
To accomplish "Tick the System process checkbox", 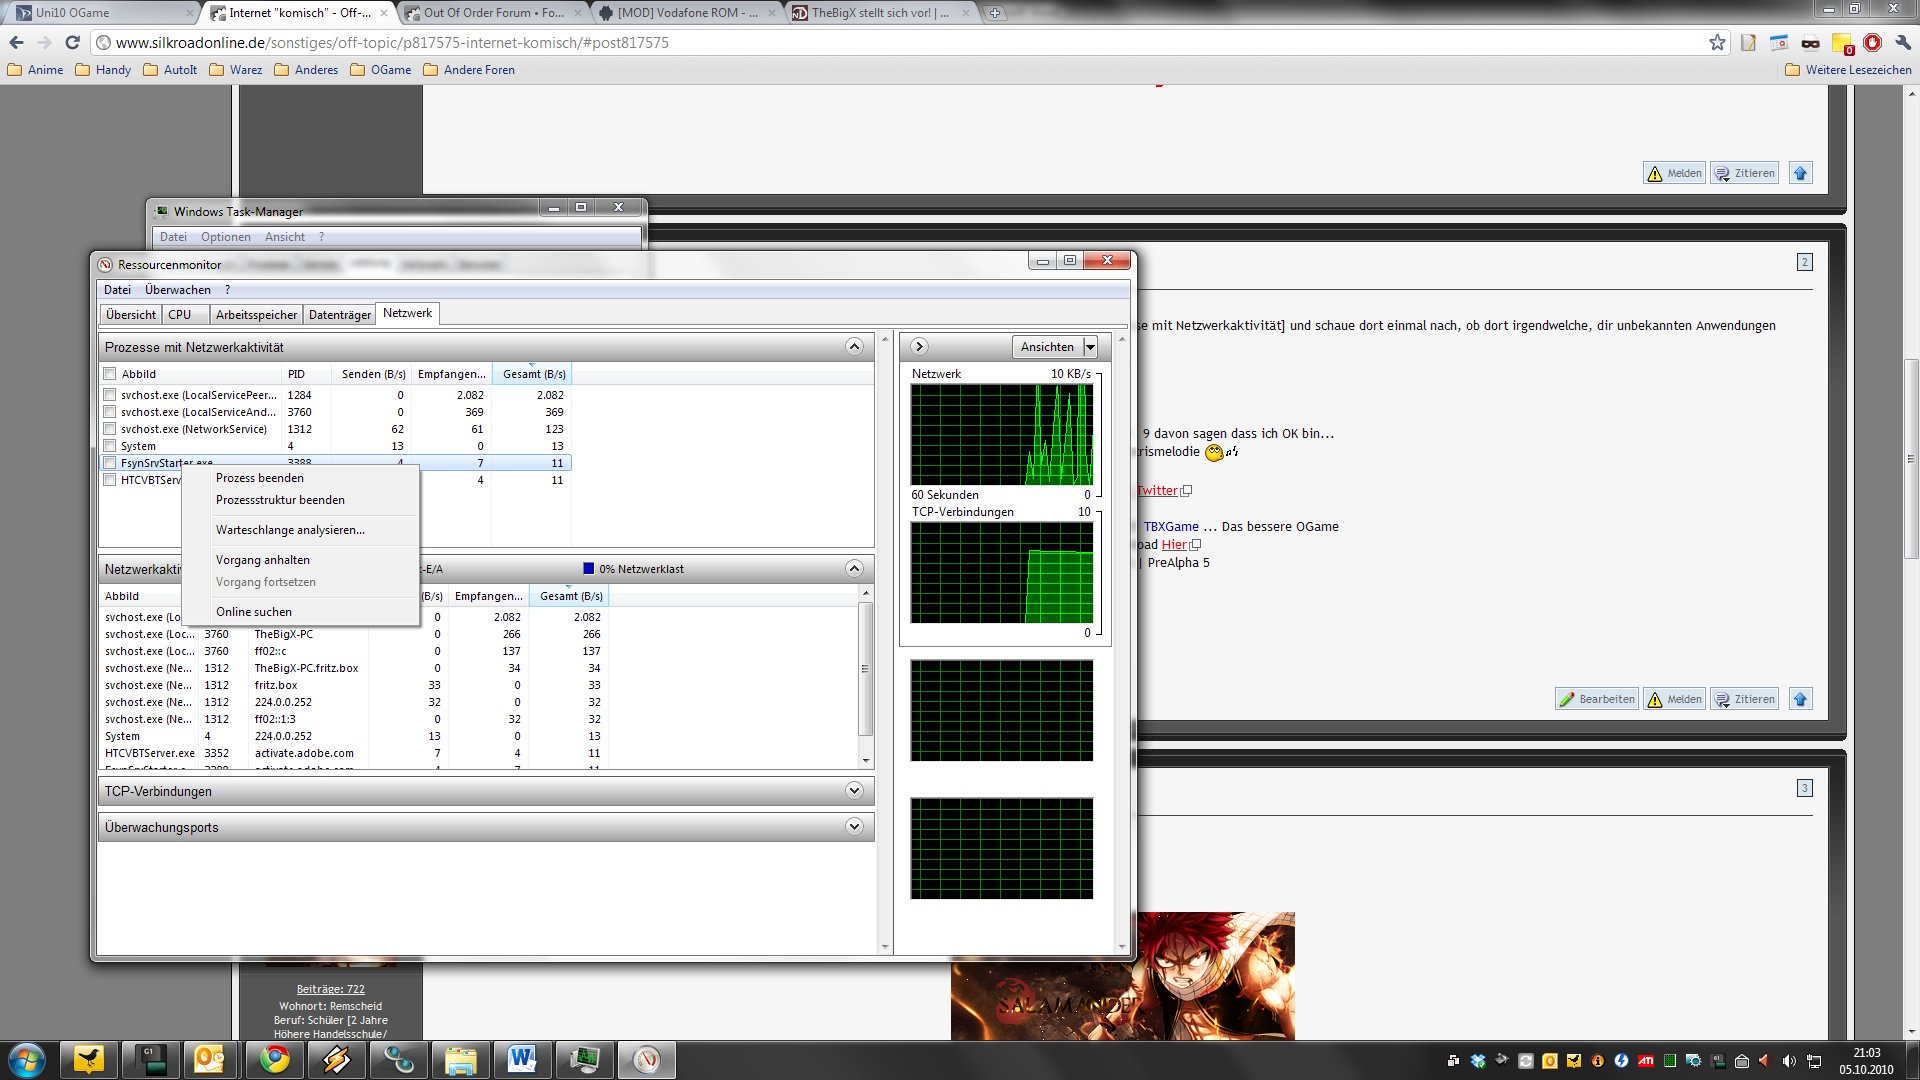I will point(110,446).
